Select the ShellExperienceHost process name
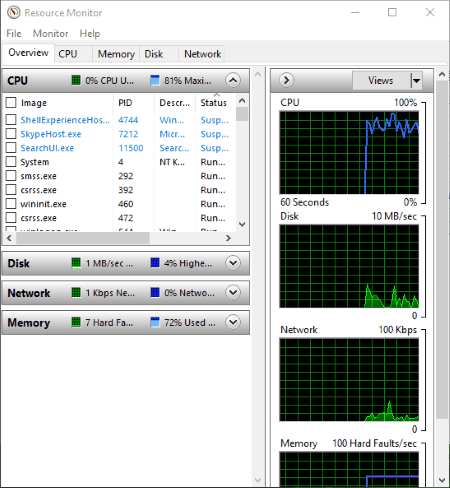The width and height of the screenshot is (450, 488). tap(65, 120)
